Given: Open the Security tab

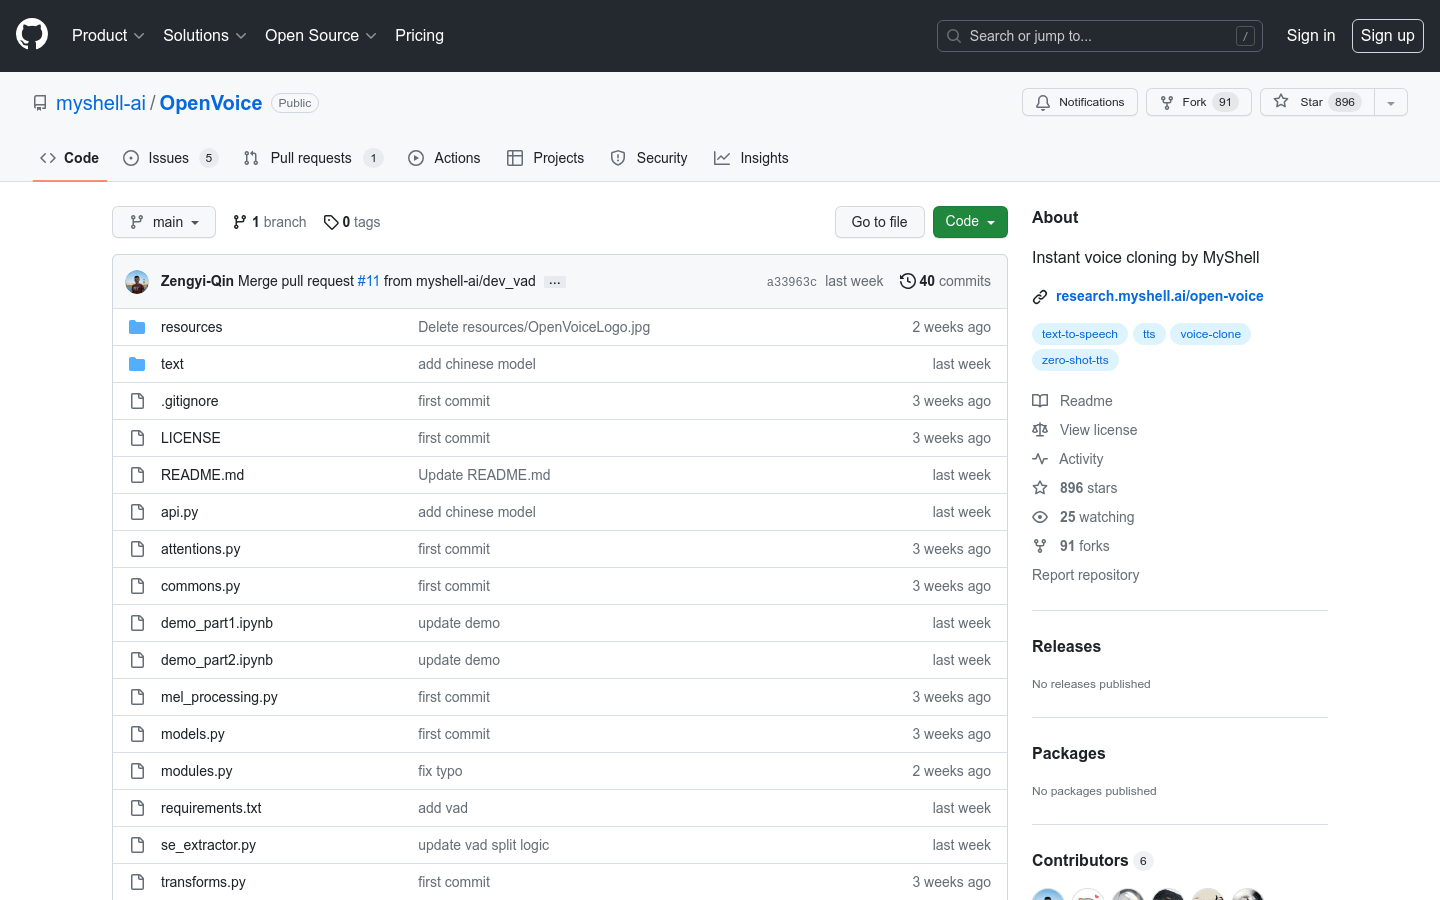Looking at the screenshot, I should tap(649, 158).
